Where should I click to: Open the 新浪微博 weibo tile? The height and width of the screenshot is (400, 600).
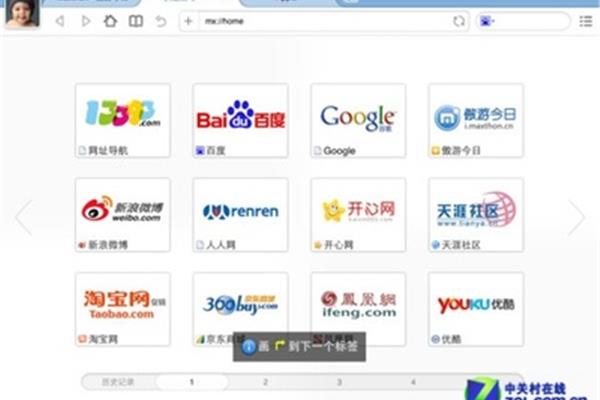[123, 215]
